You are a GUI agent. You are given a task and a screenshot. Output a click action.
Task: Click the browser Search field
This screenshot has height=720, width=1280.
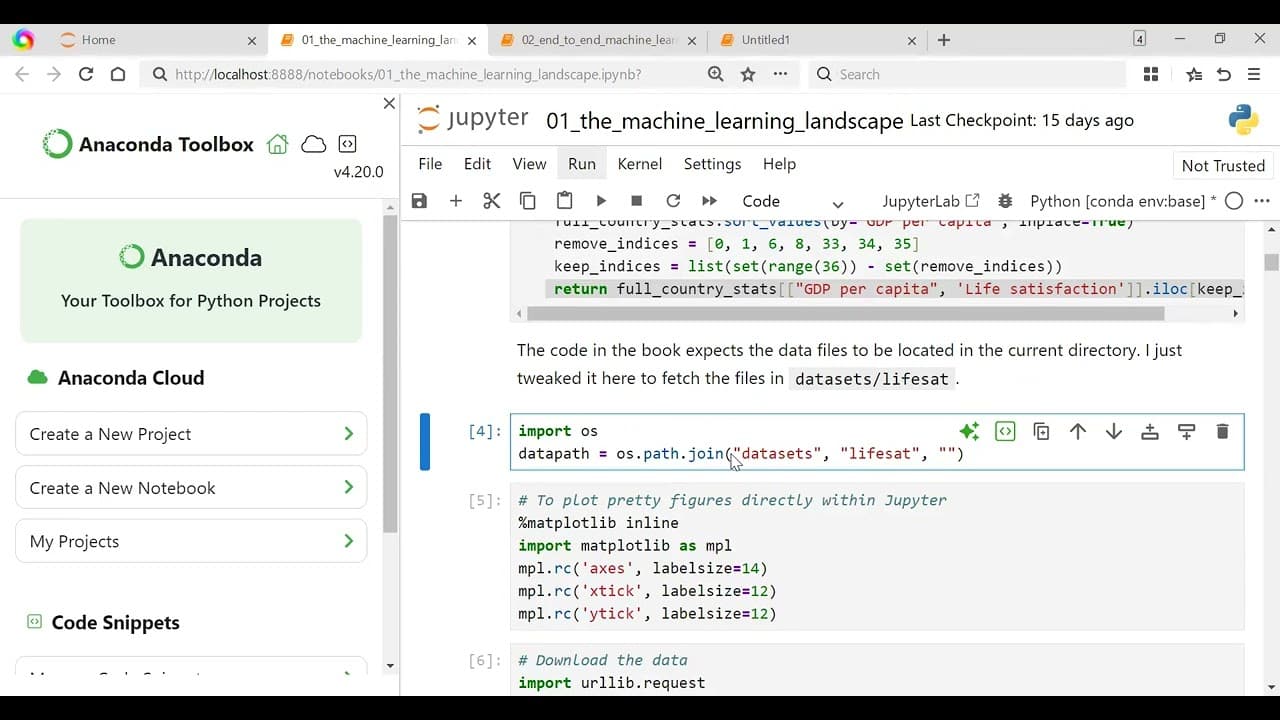point(966,74)
